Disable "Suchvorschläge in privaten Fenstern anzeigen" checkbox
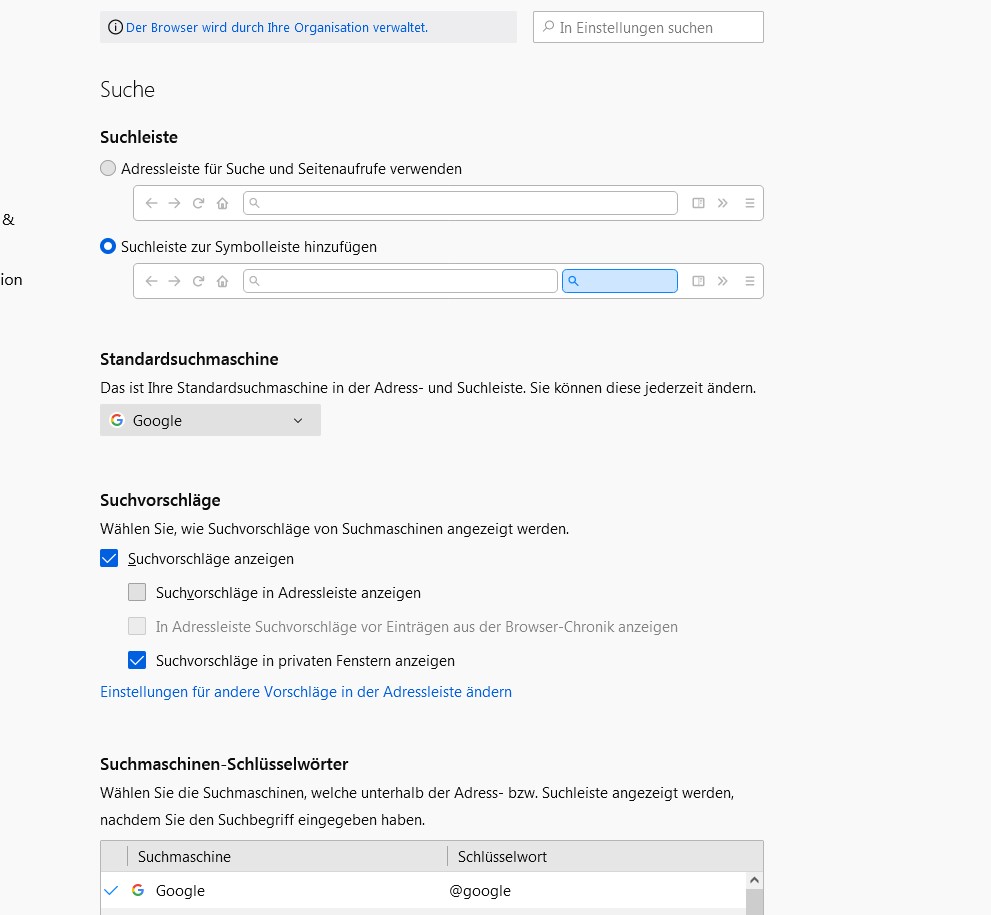The height and width of the screenshot is (915, 991). click(x=137, y=661)
